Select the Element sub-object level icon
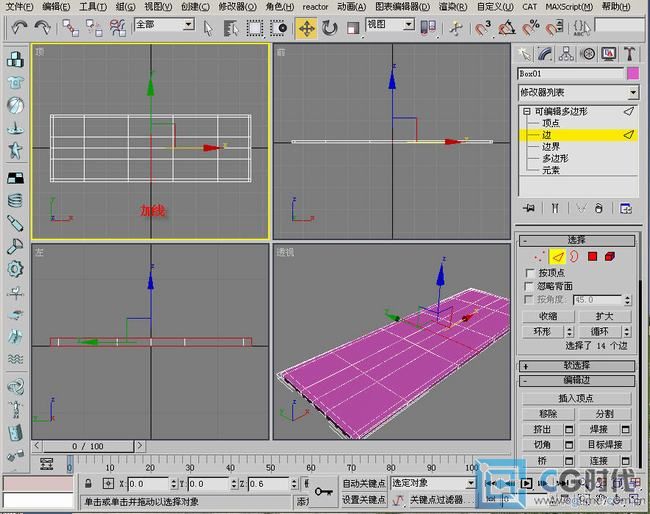 point(610,257)
